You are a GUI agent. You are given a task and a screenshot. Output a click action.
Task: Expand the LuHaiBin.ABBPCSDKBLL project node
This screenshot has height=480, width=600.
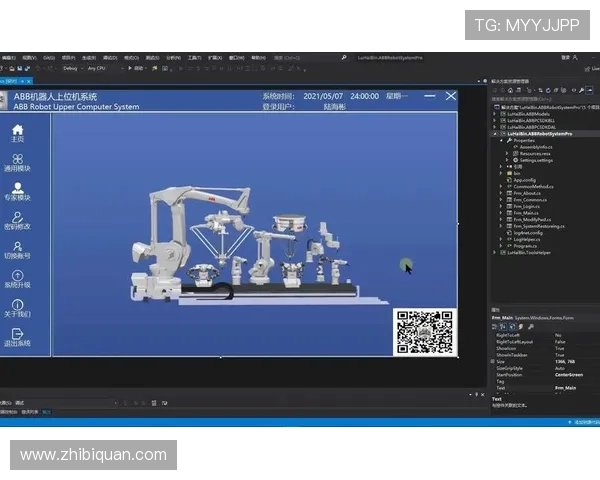pyautogui.click(x=494, y=120)
